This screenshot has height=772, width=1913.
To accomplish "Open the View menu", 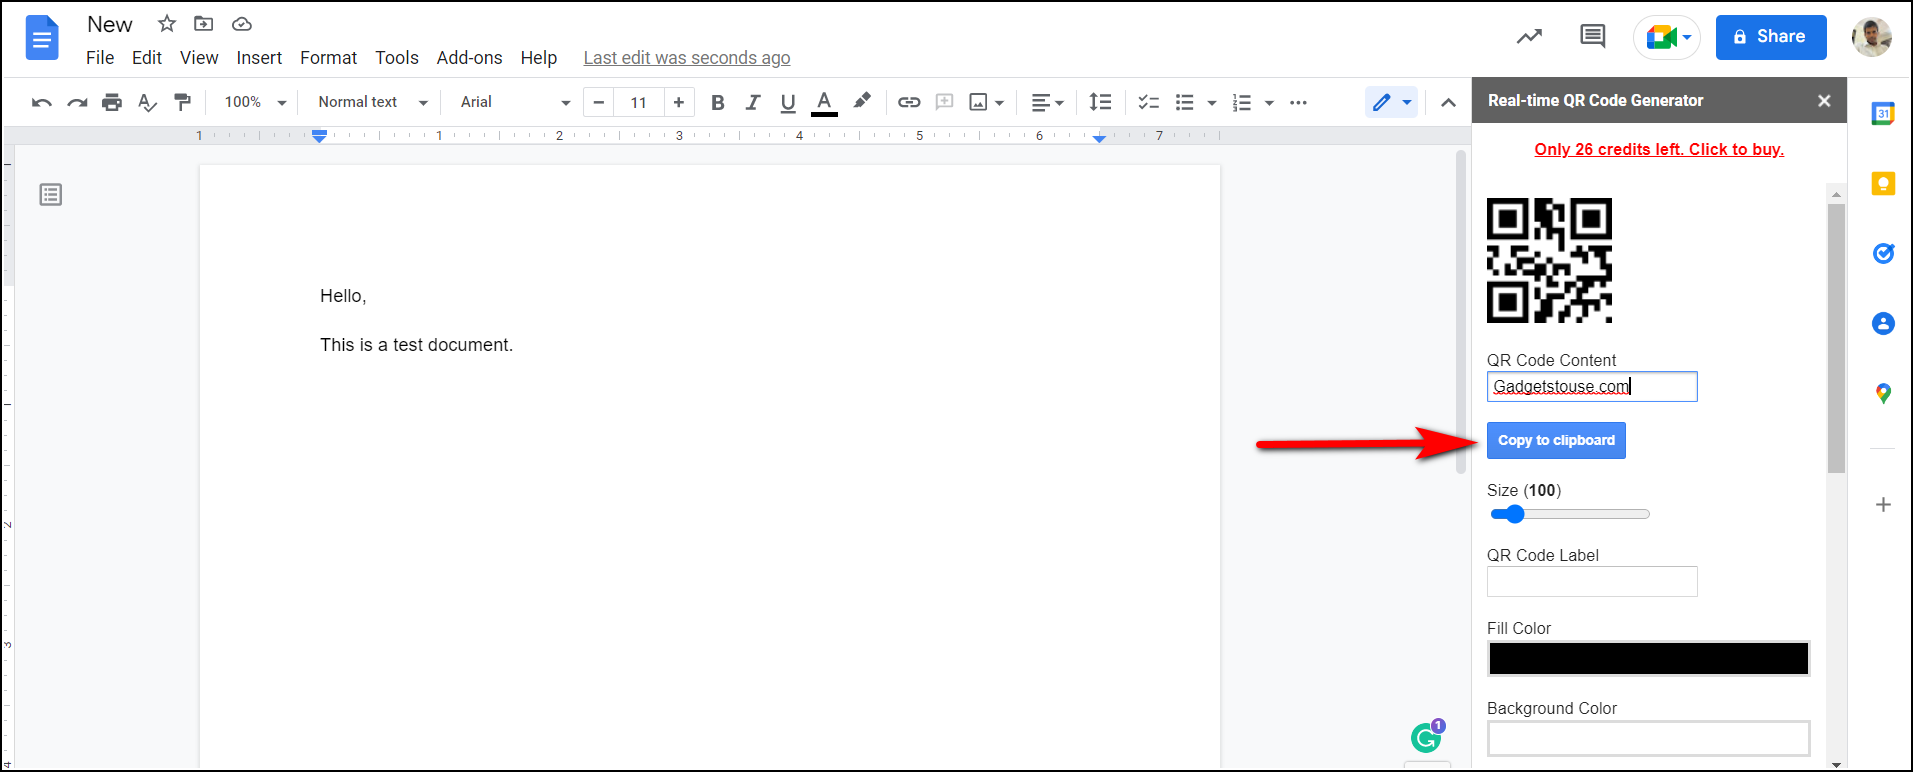I will pyautogui.click(x=199, y=58).
